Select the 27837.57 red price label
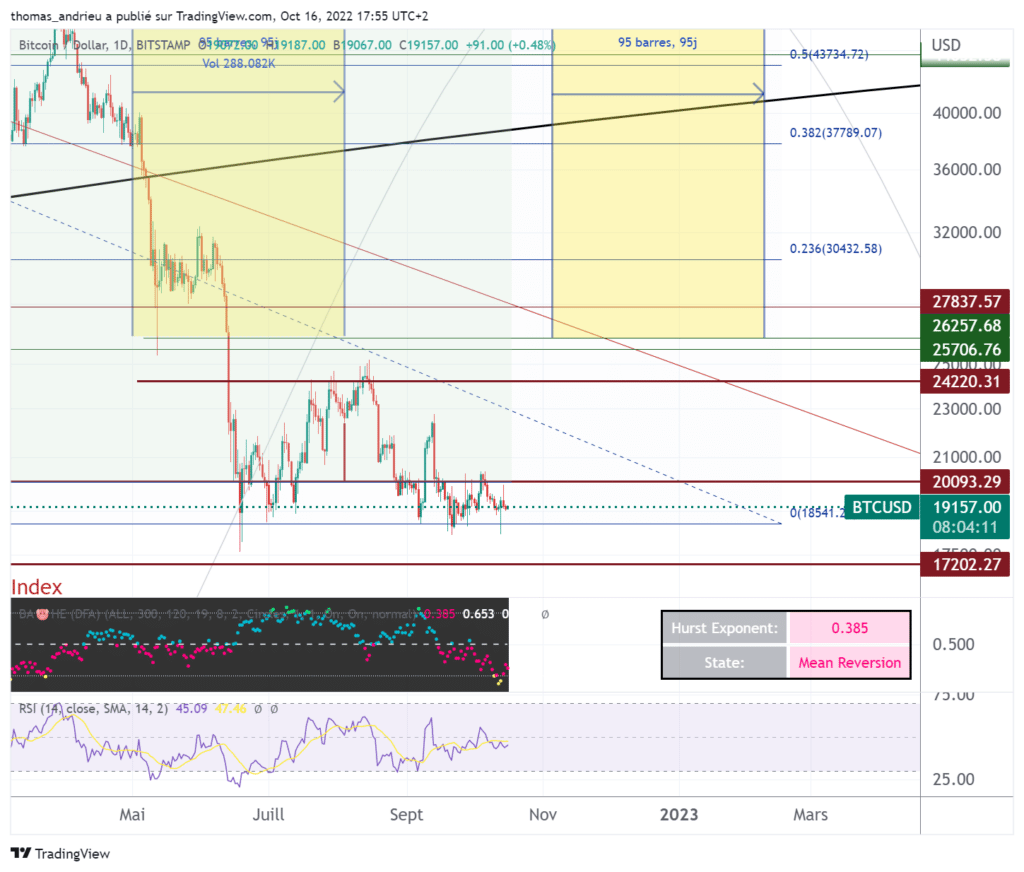This screenshot has height=872, width=1024. point(965,301)
